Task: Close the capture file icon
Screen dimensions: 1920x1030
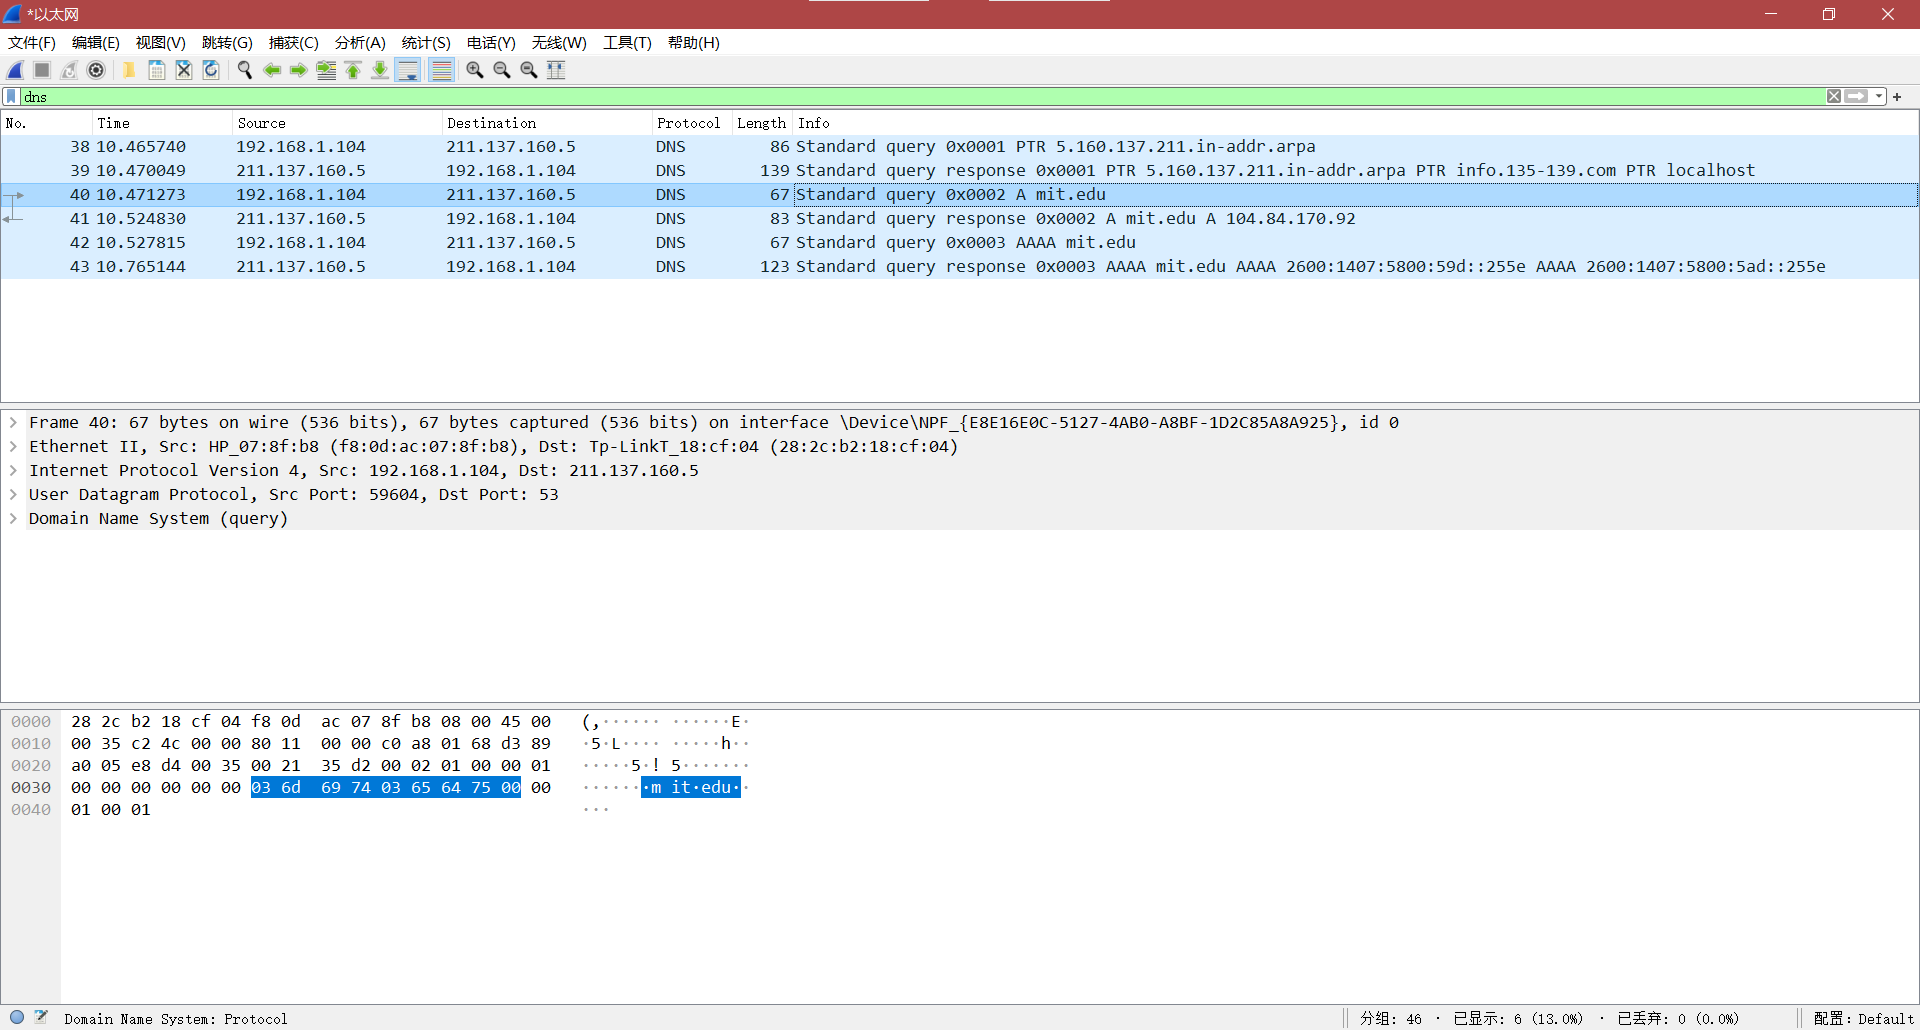Action: point(183,70)
